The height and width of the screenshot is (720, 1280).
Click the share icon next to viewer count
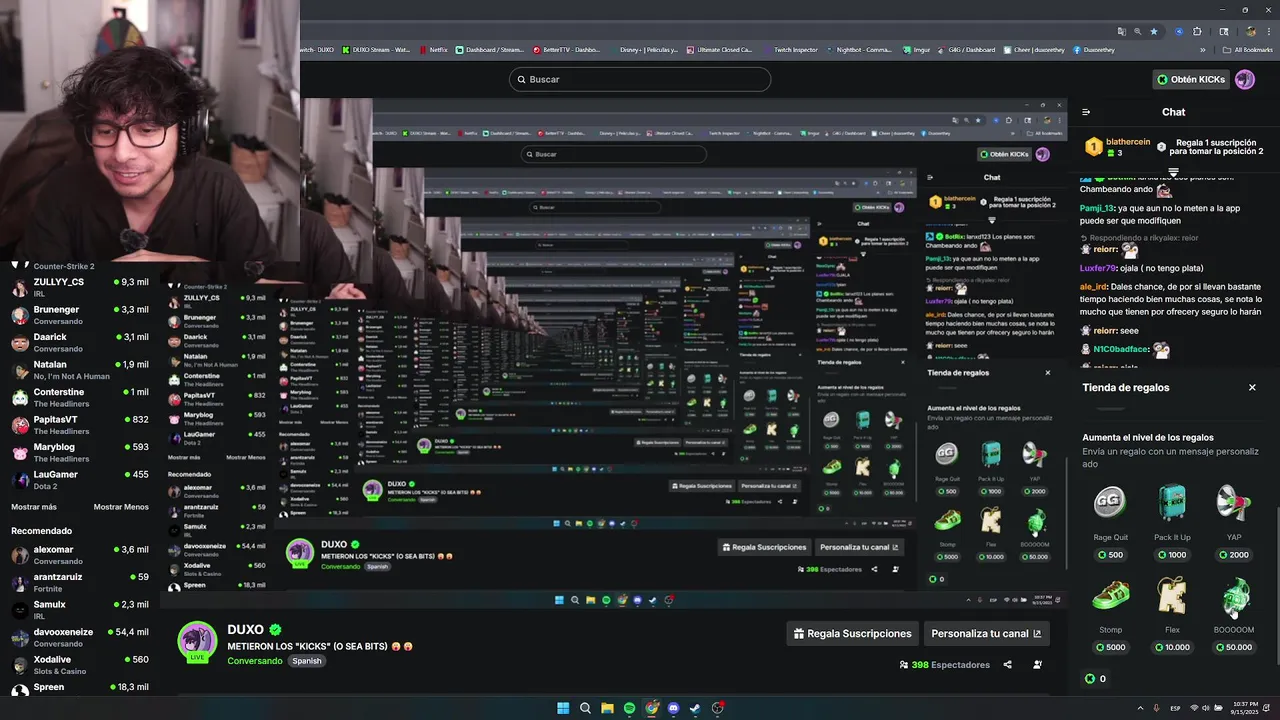click(1007, 664)
